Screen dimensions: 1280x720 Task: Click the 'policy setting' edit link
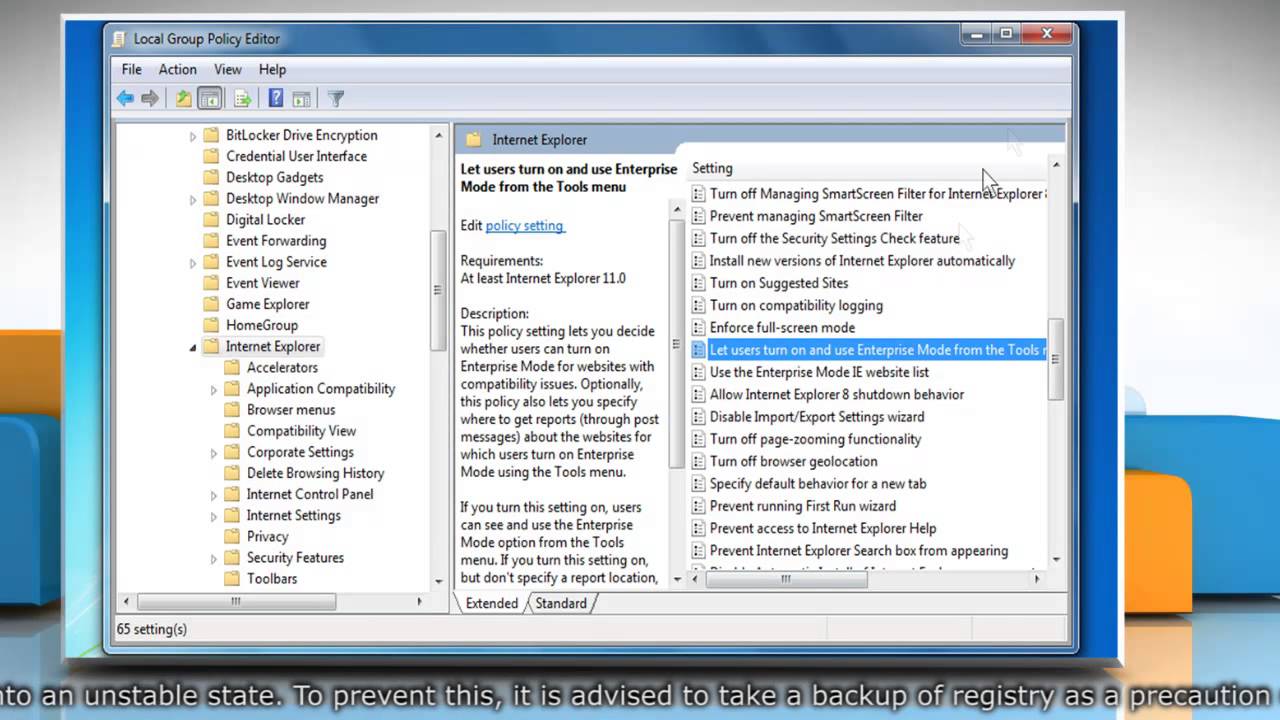(525, 226)
